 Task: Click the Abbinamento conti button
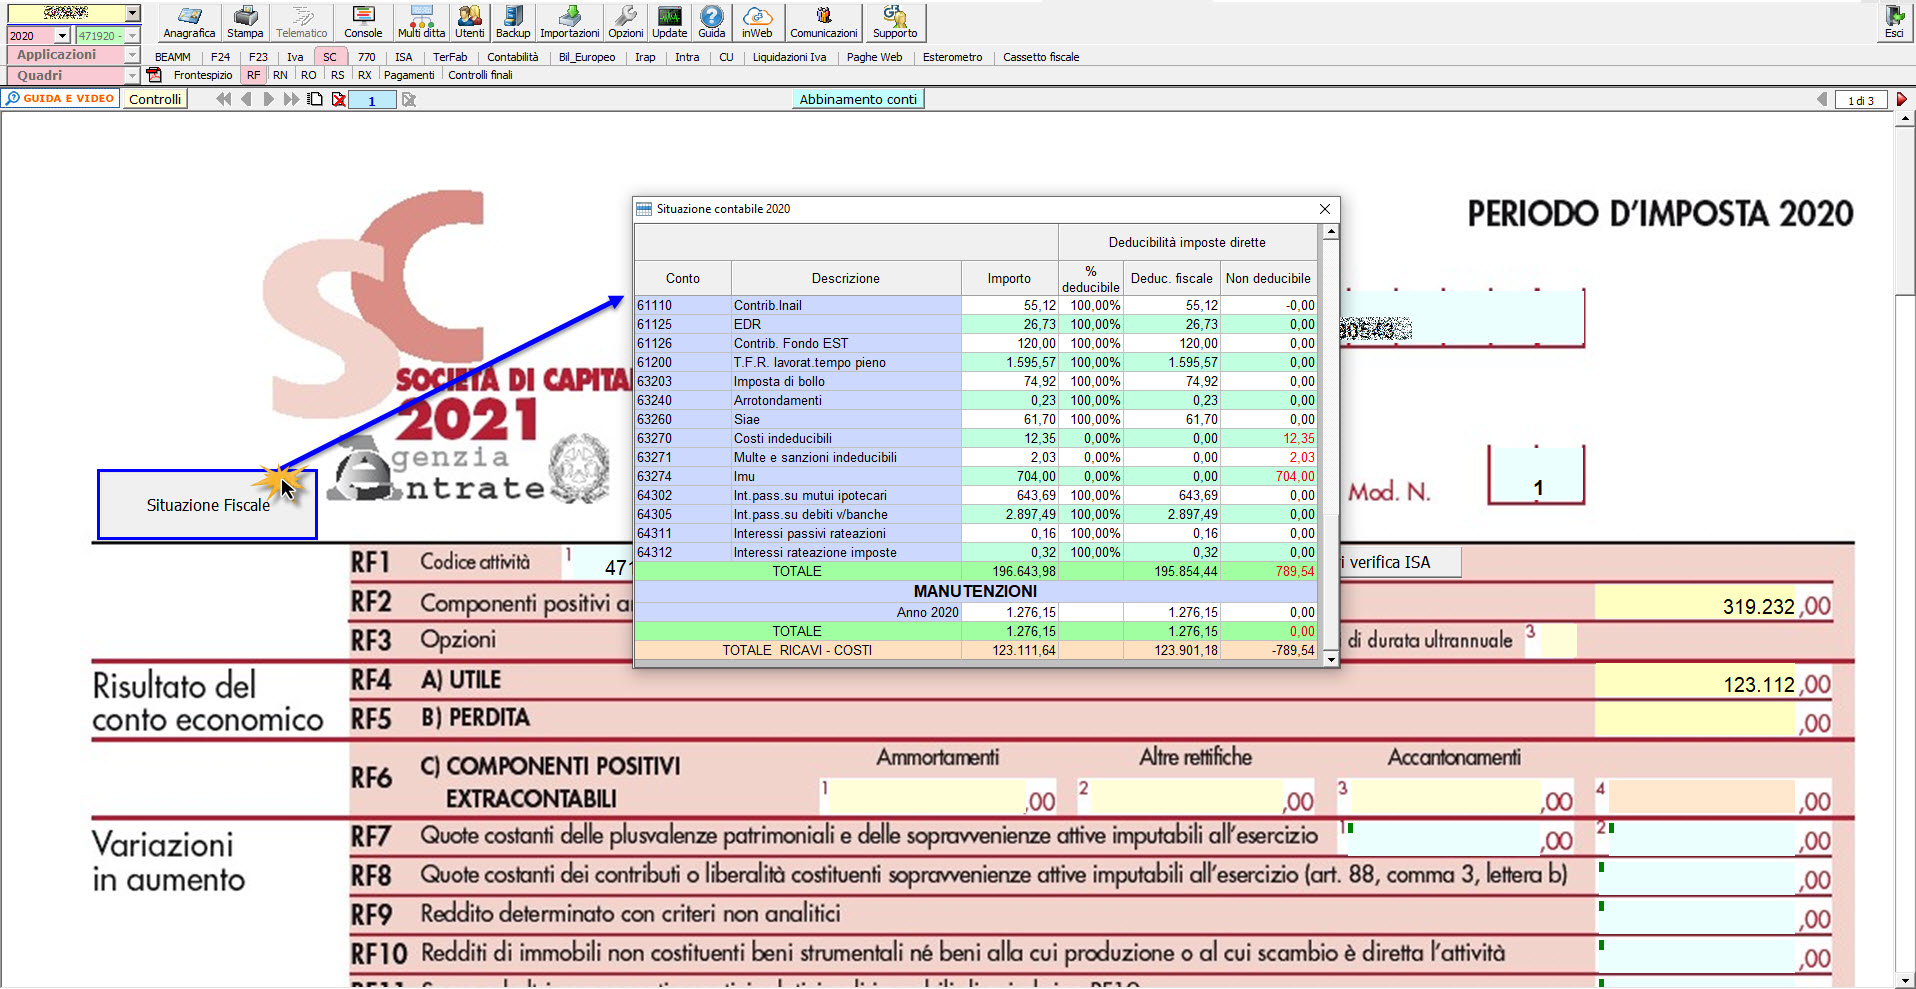click(858, 99)
